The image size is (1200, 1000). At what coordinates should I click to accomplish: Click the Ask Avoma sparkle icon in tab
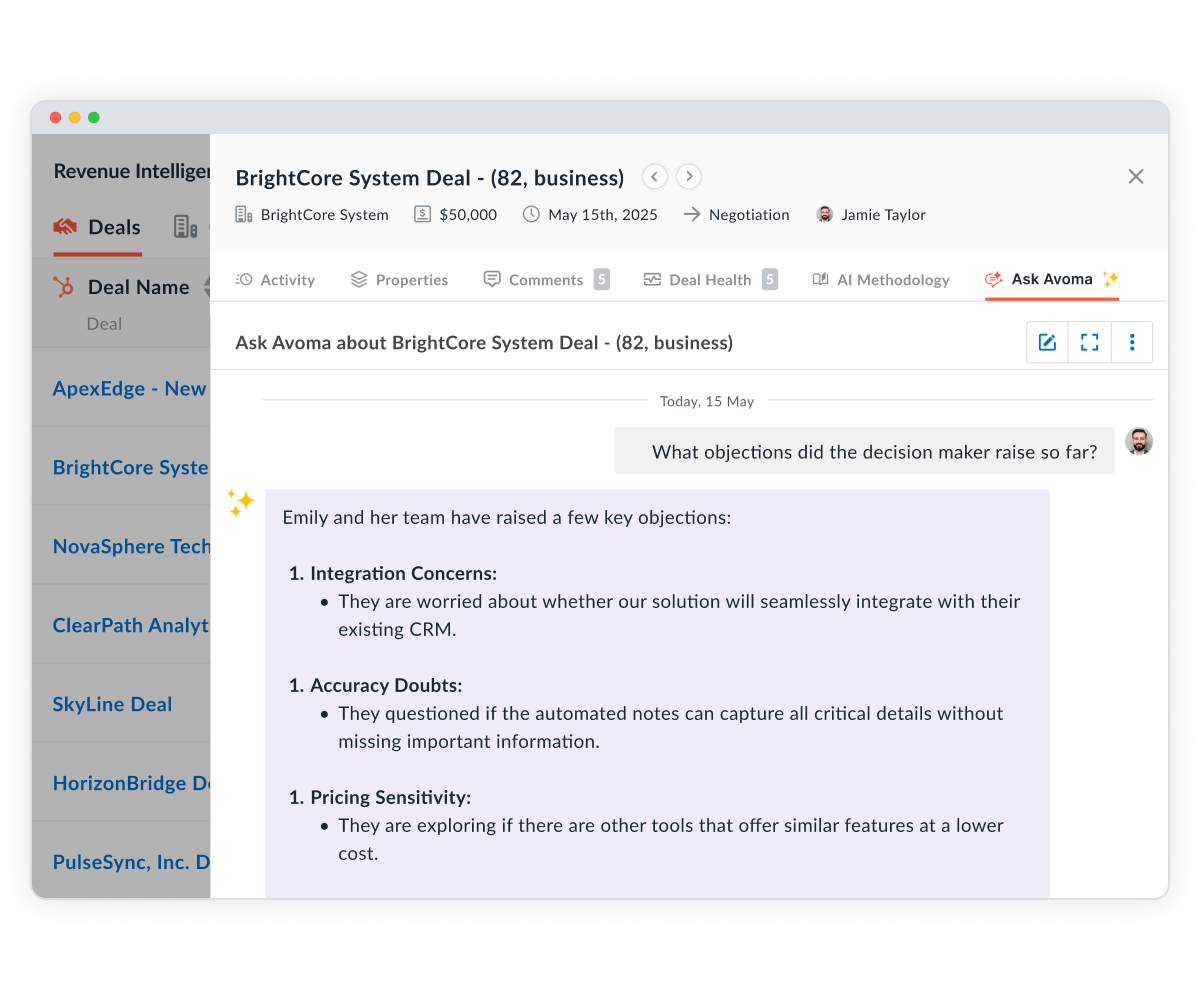(x=1110, y=279)
